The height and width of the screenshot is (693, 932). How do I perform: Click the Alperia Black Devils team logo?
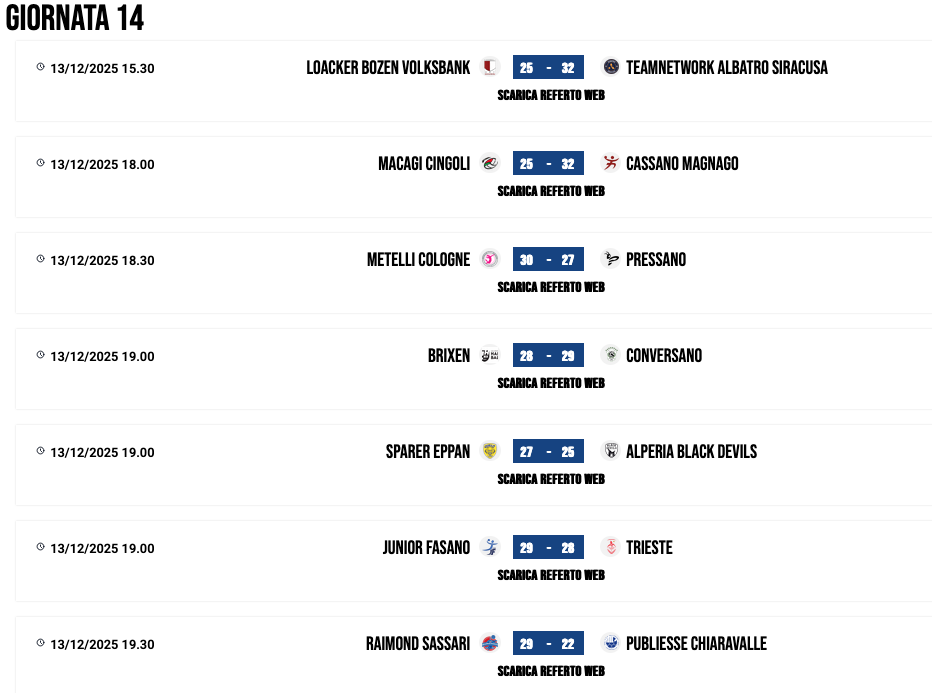click(610, 451)
